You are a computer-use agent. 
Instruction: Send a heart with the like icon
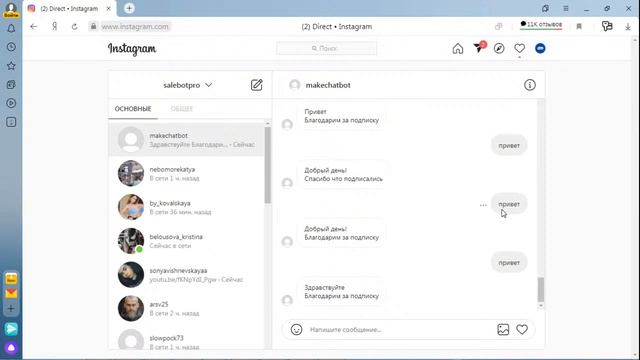(522, 329)
